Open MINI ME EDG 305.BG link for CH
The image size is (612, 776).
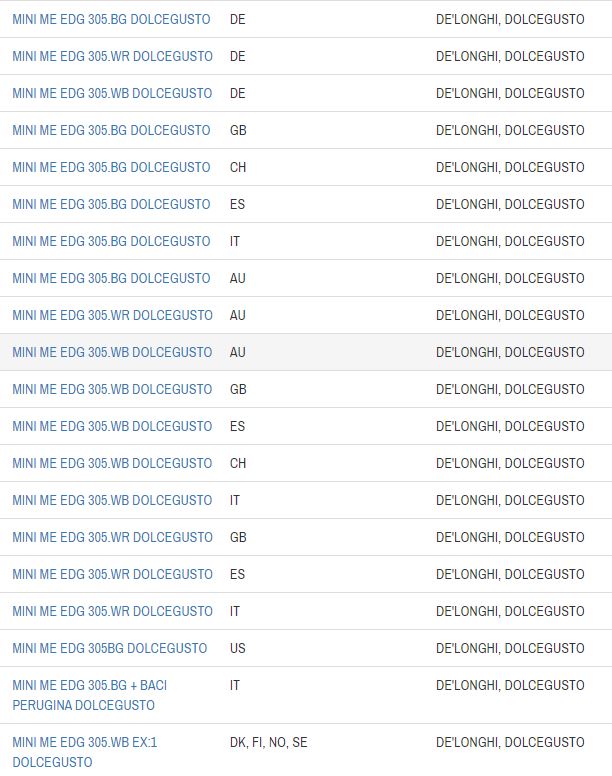click(111, 167)
